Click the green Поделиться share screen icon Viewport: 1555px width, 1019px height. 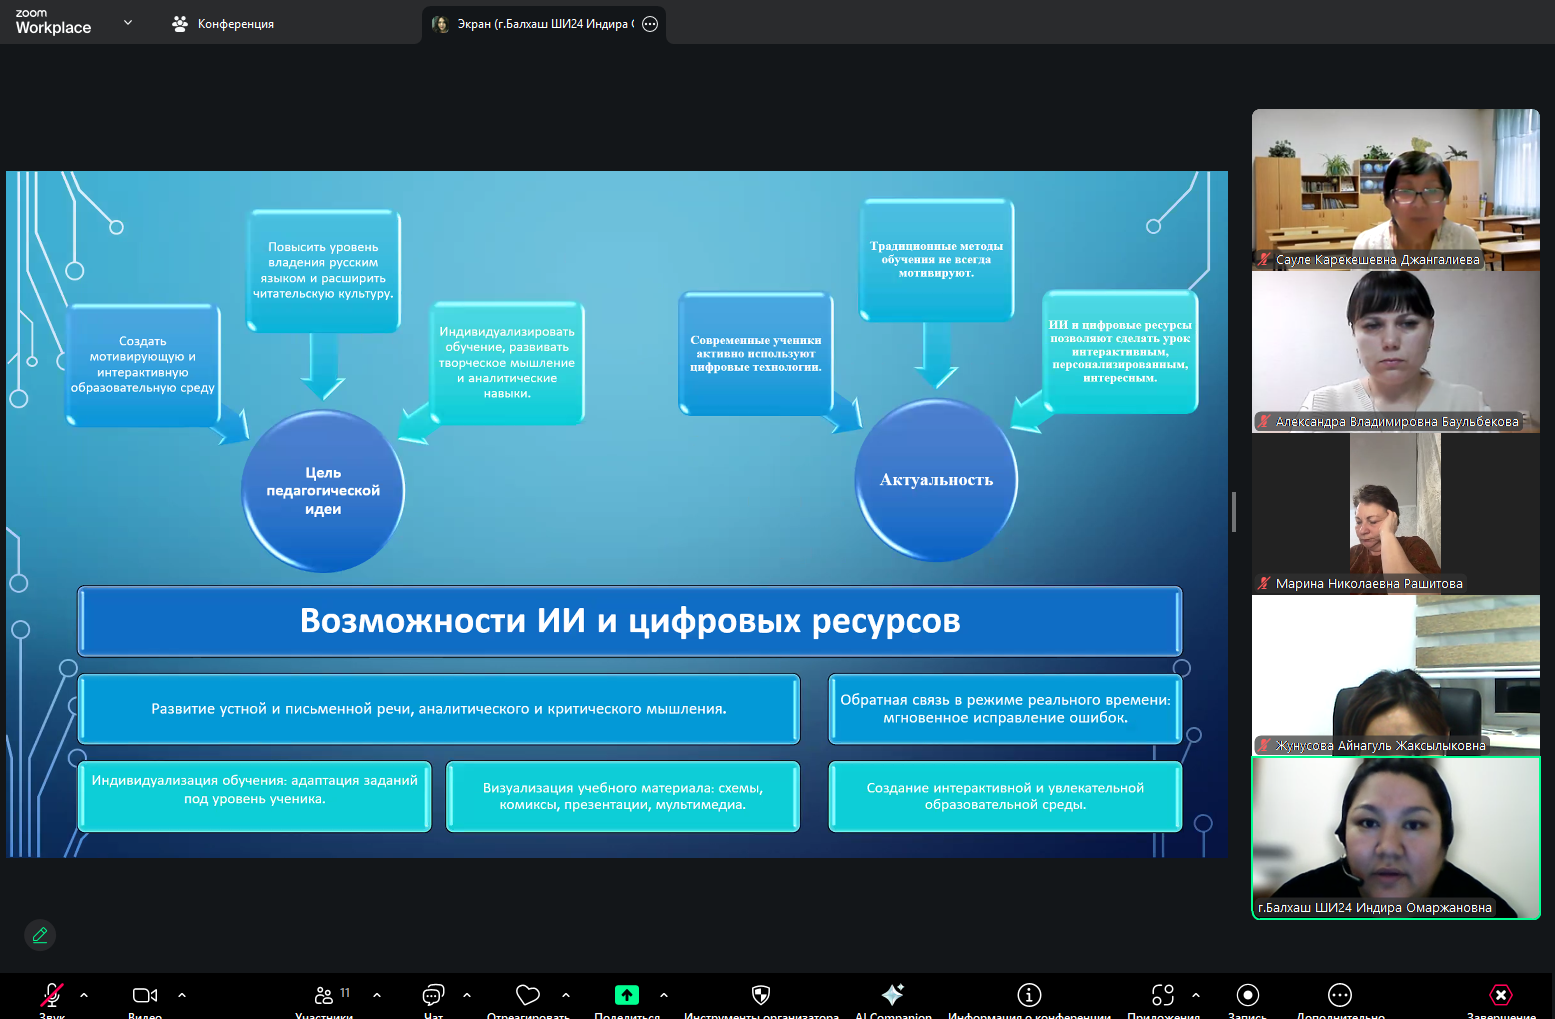click(627, 995)
